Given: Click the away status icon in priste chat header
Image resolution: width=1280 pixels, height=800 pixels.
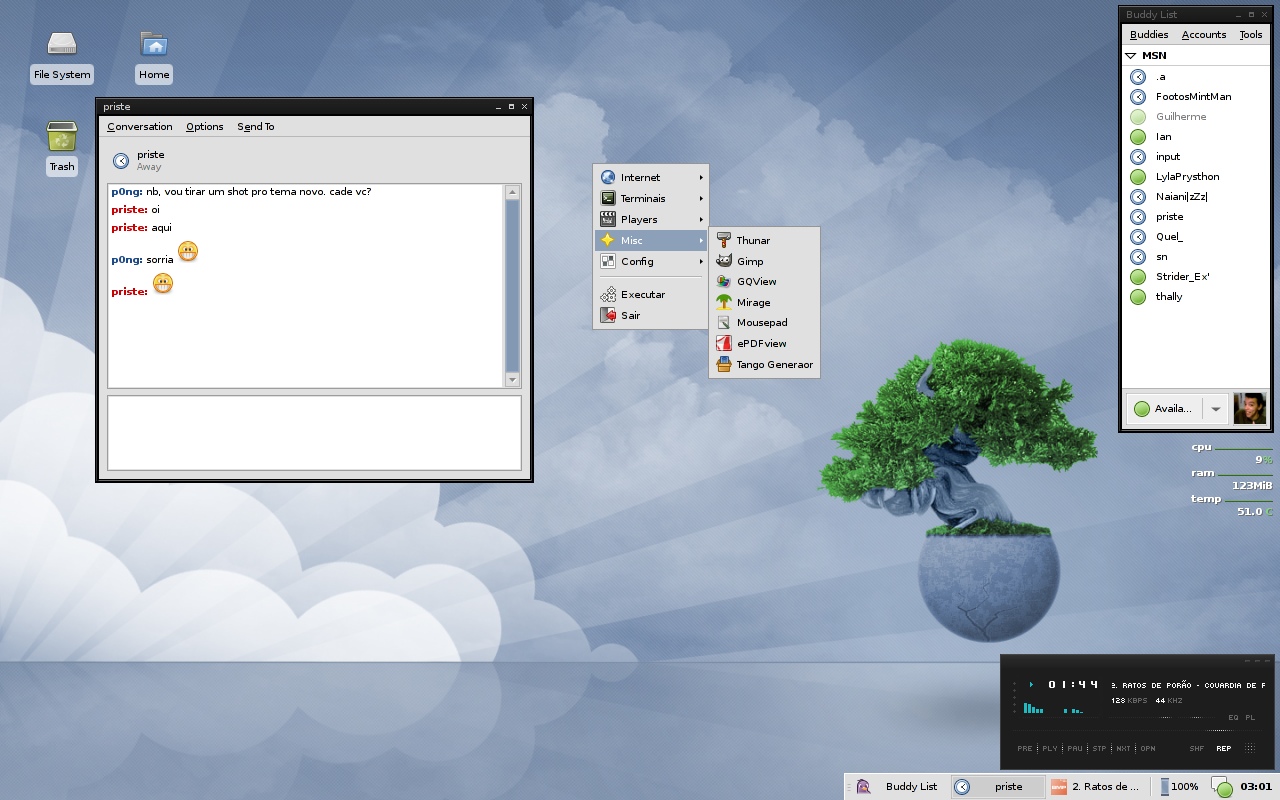Looking at the screenshot, I should click(121, 161).
